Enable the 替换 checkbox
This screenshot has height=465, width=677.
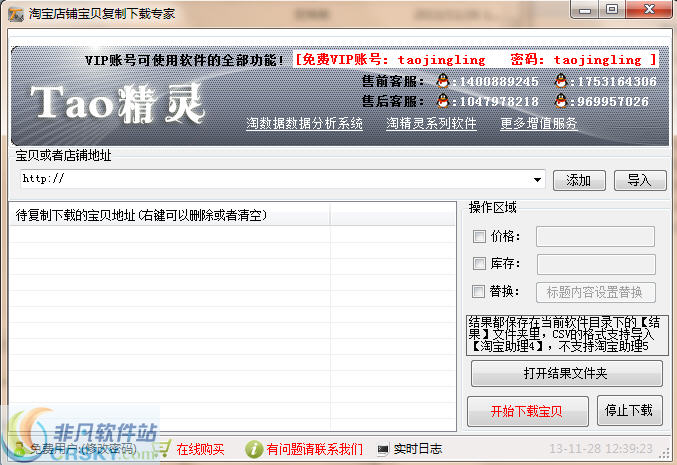(478, 291)
